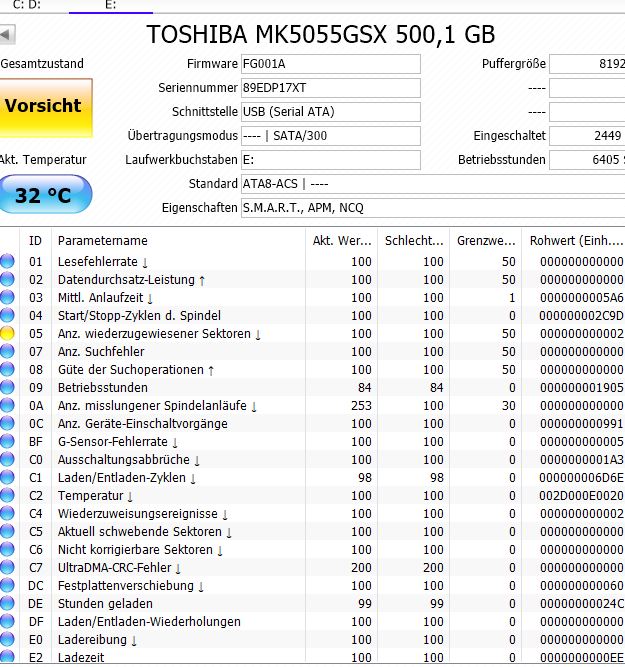Click the Schnittstelle field USB (Serial ATA)

point(331,112)
